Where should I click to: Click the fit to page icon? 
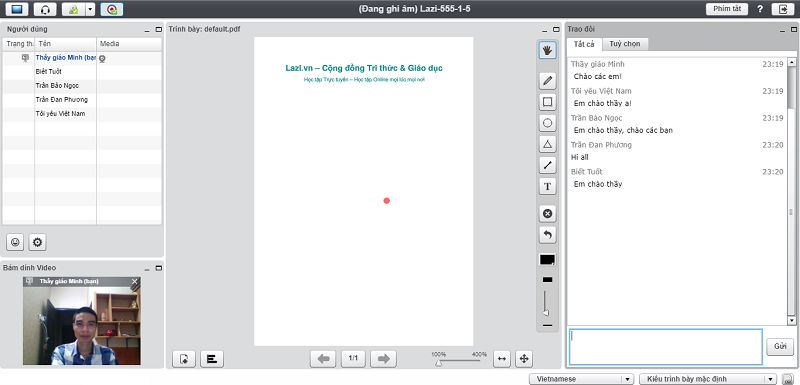523,358
